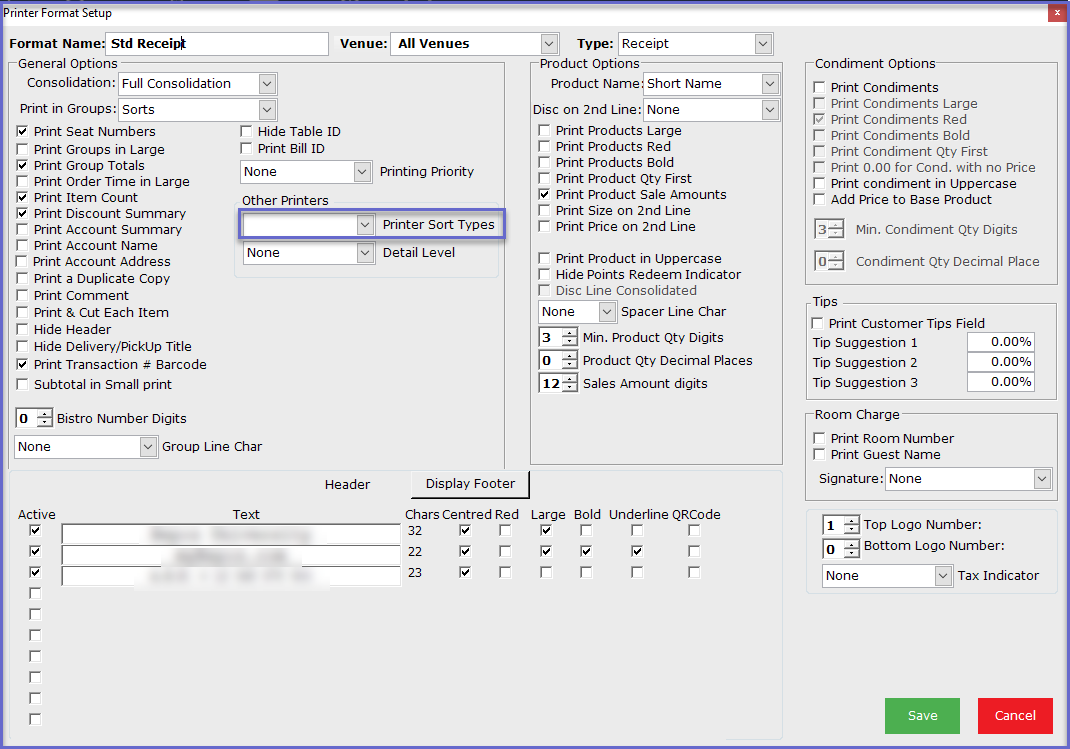Open the Type dropdown showing Receipt
The image size is (1070, 749).
tap(695, 44)
